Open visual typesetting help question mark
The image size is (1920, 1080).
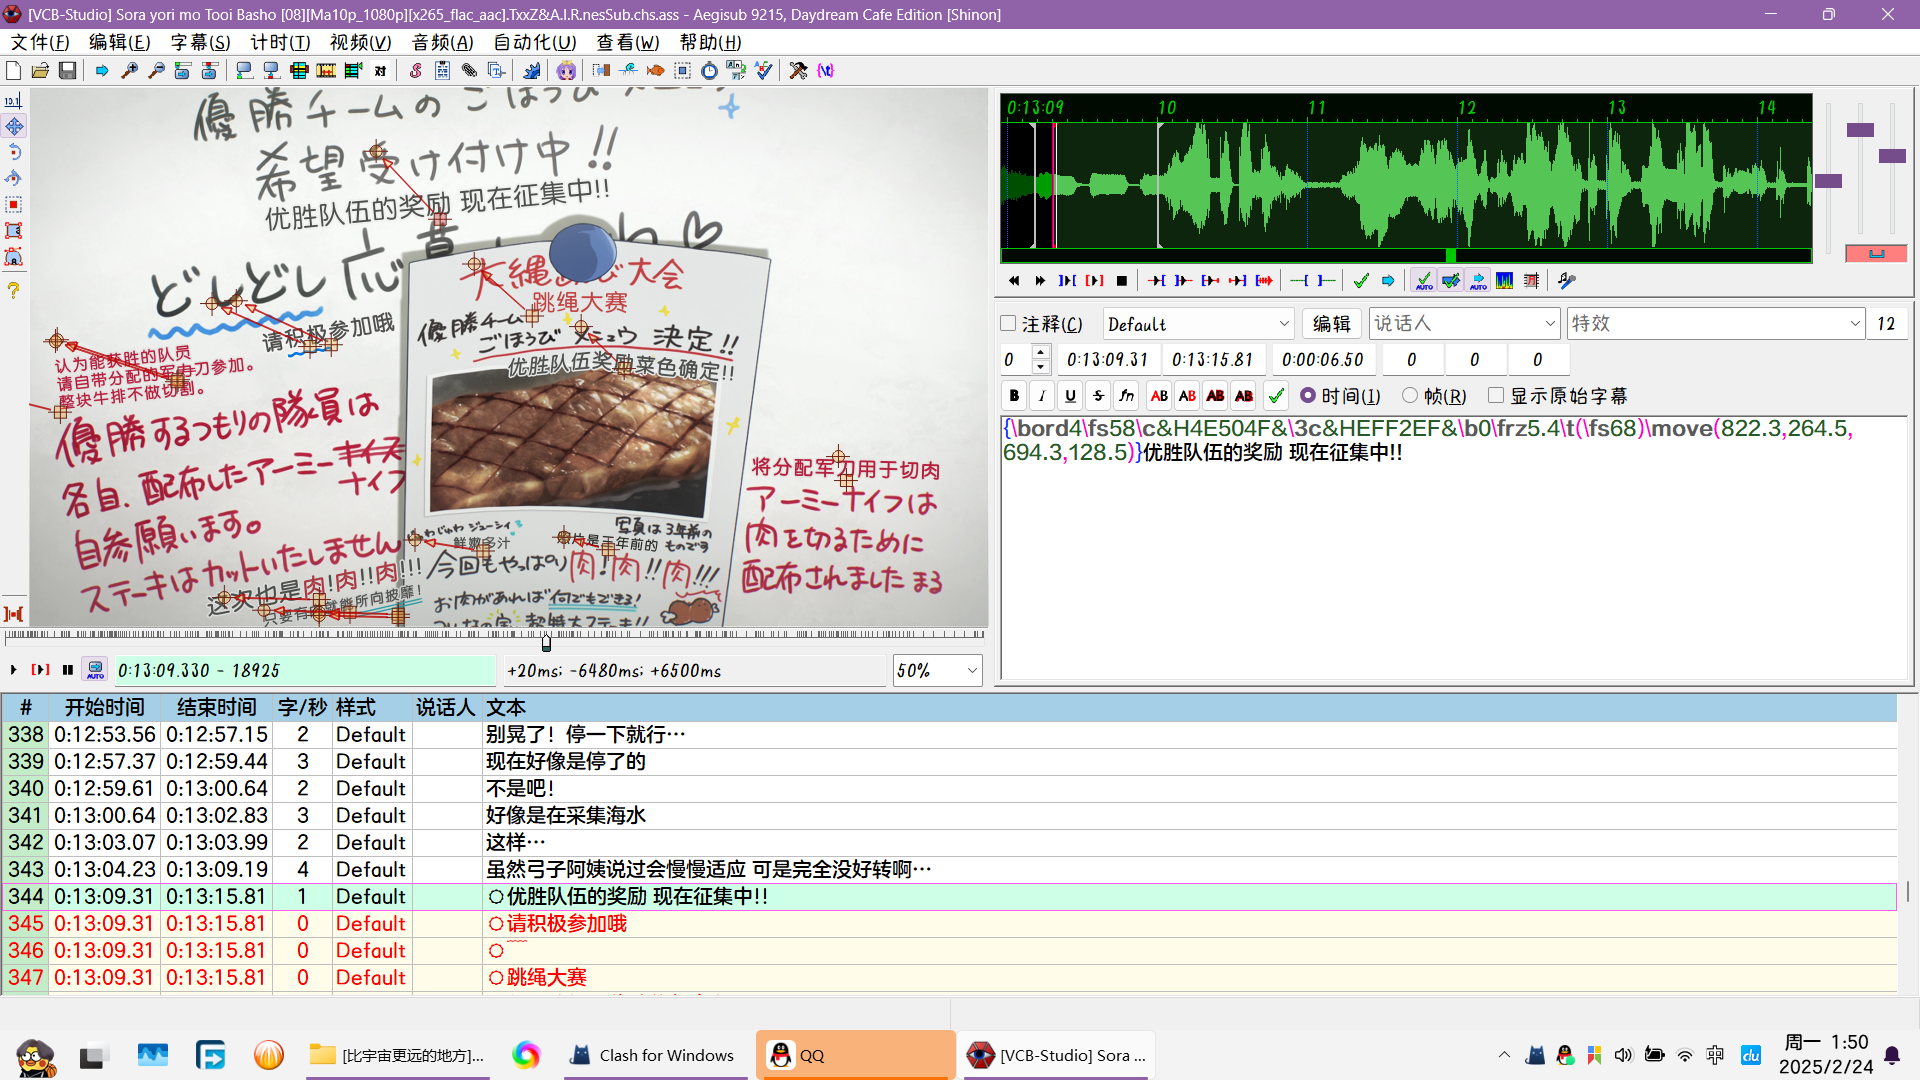14,291
